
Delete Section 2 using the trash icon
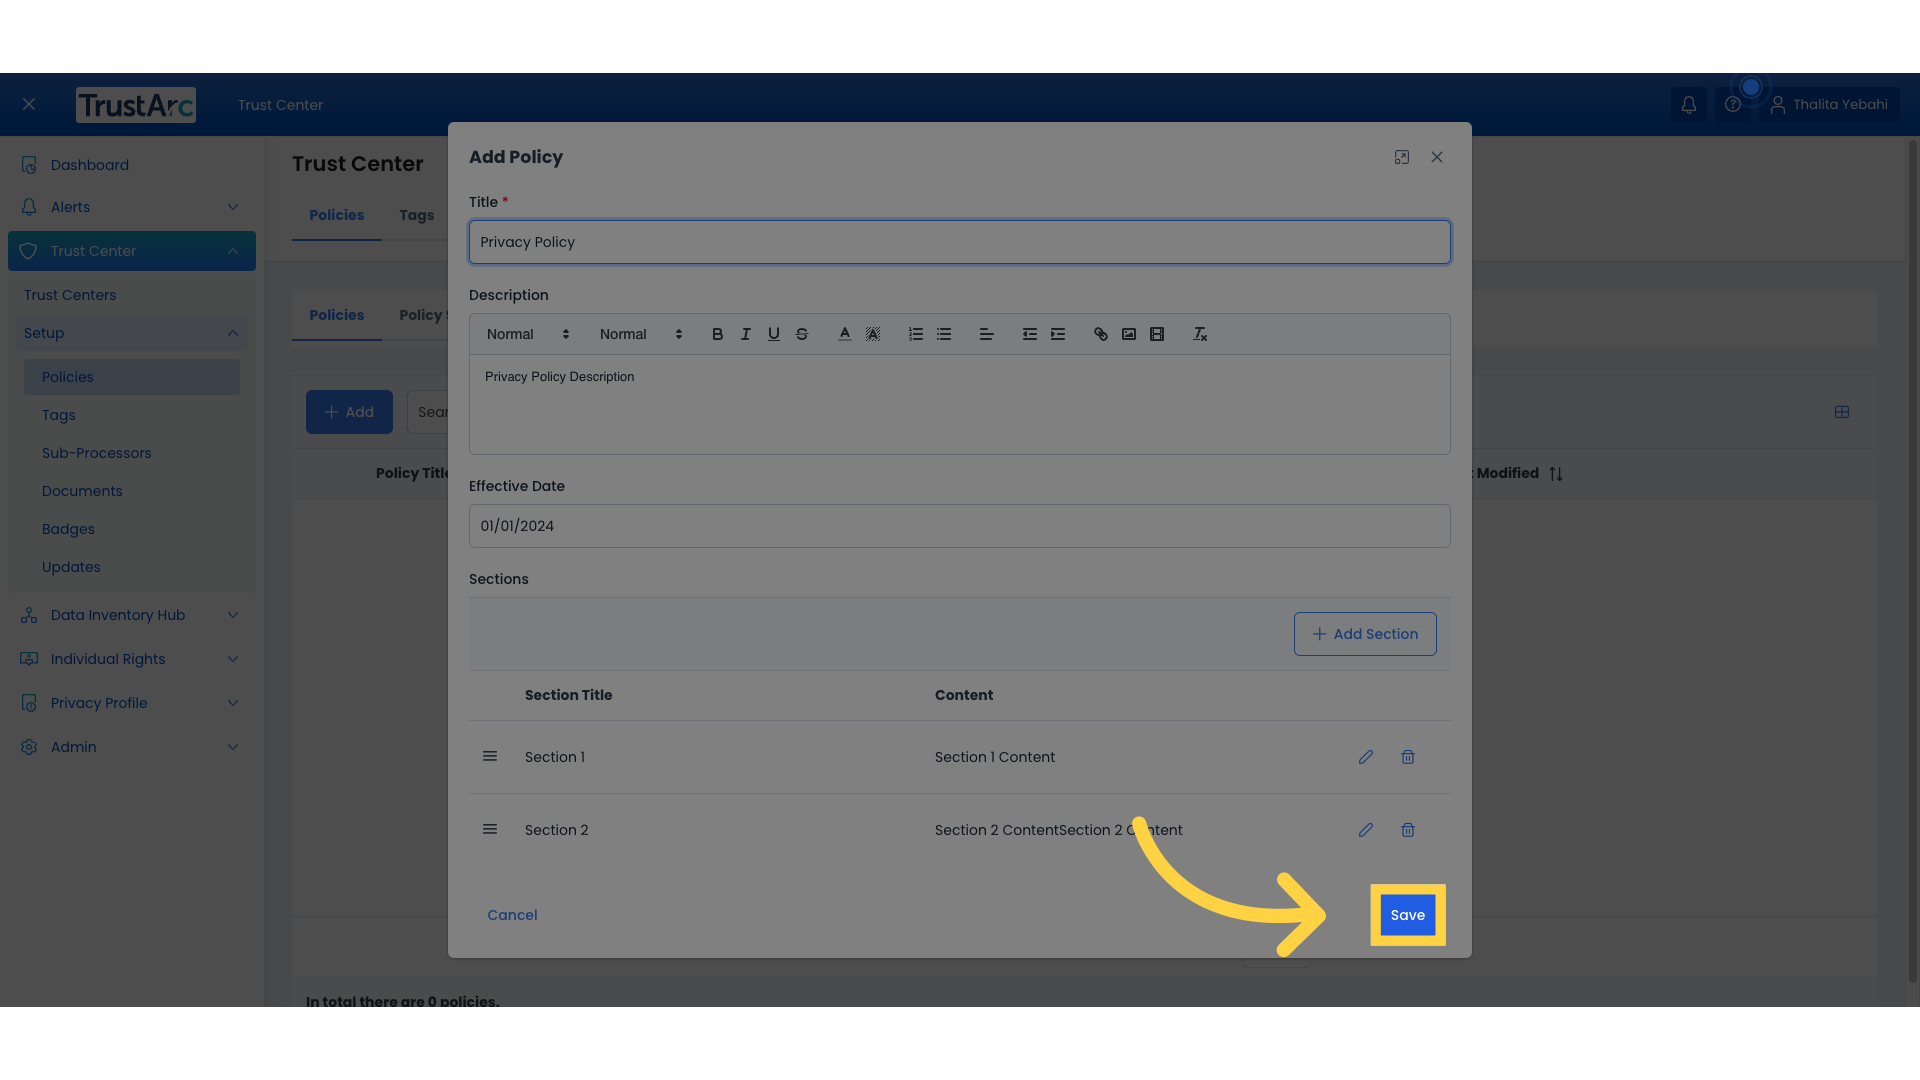1408,830
